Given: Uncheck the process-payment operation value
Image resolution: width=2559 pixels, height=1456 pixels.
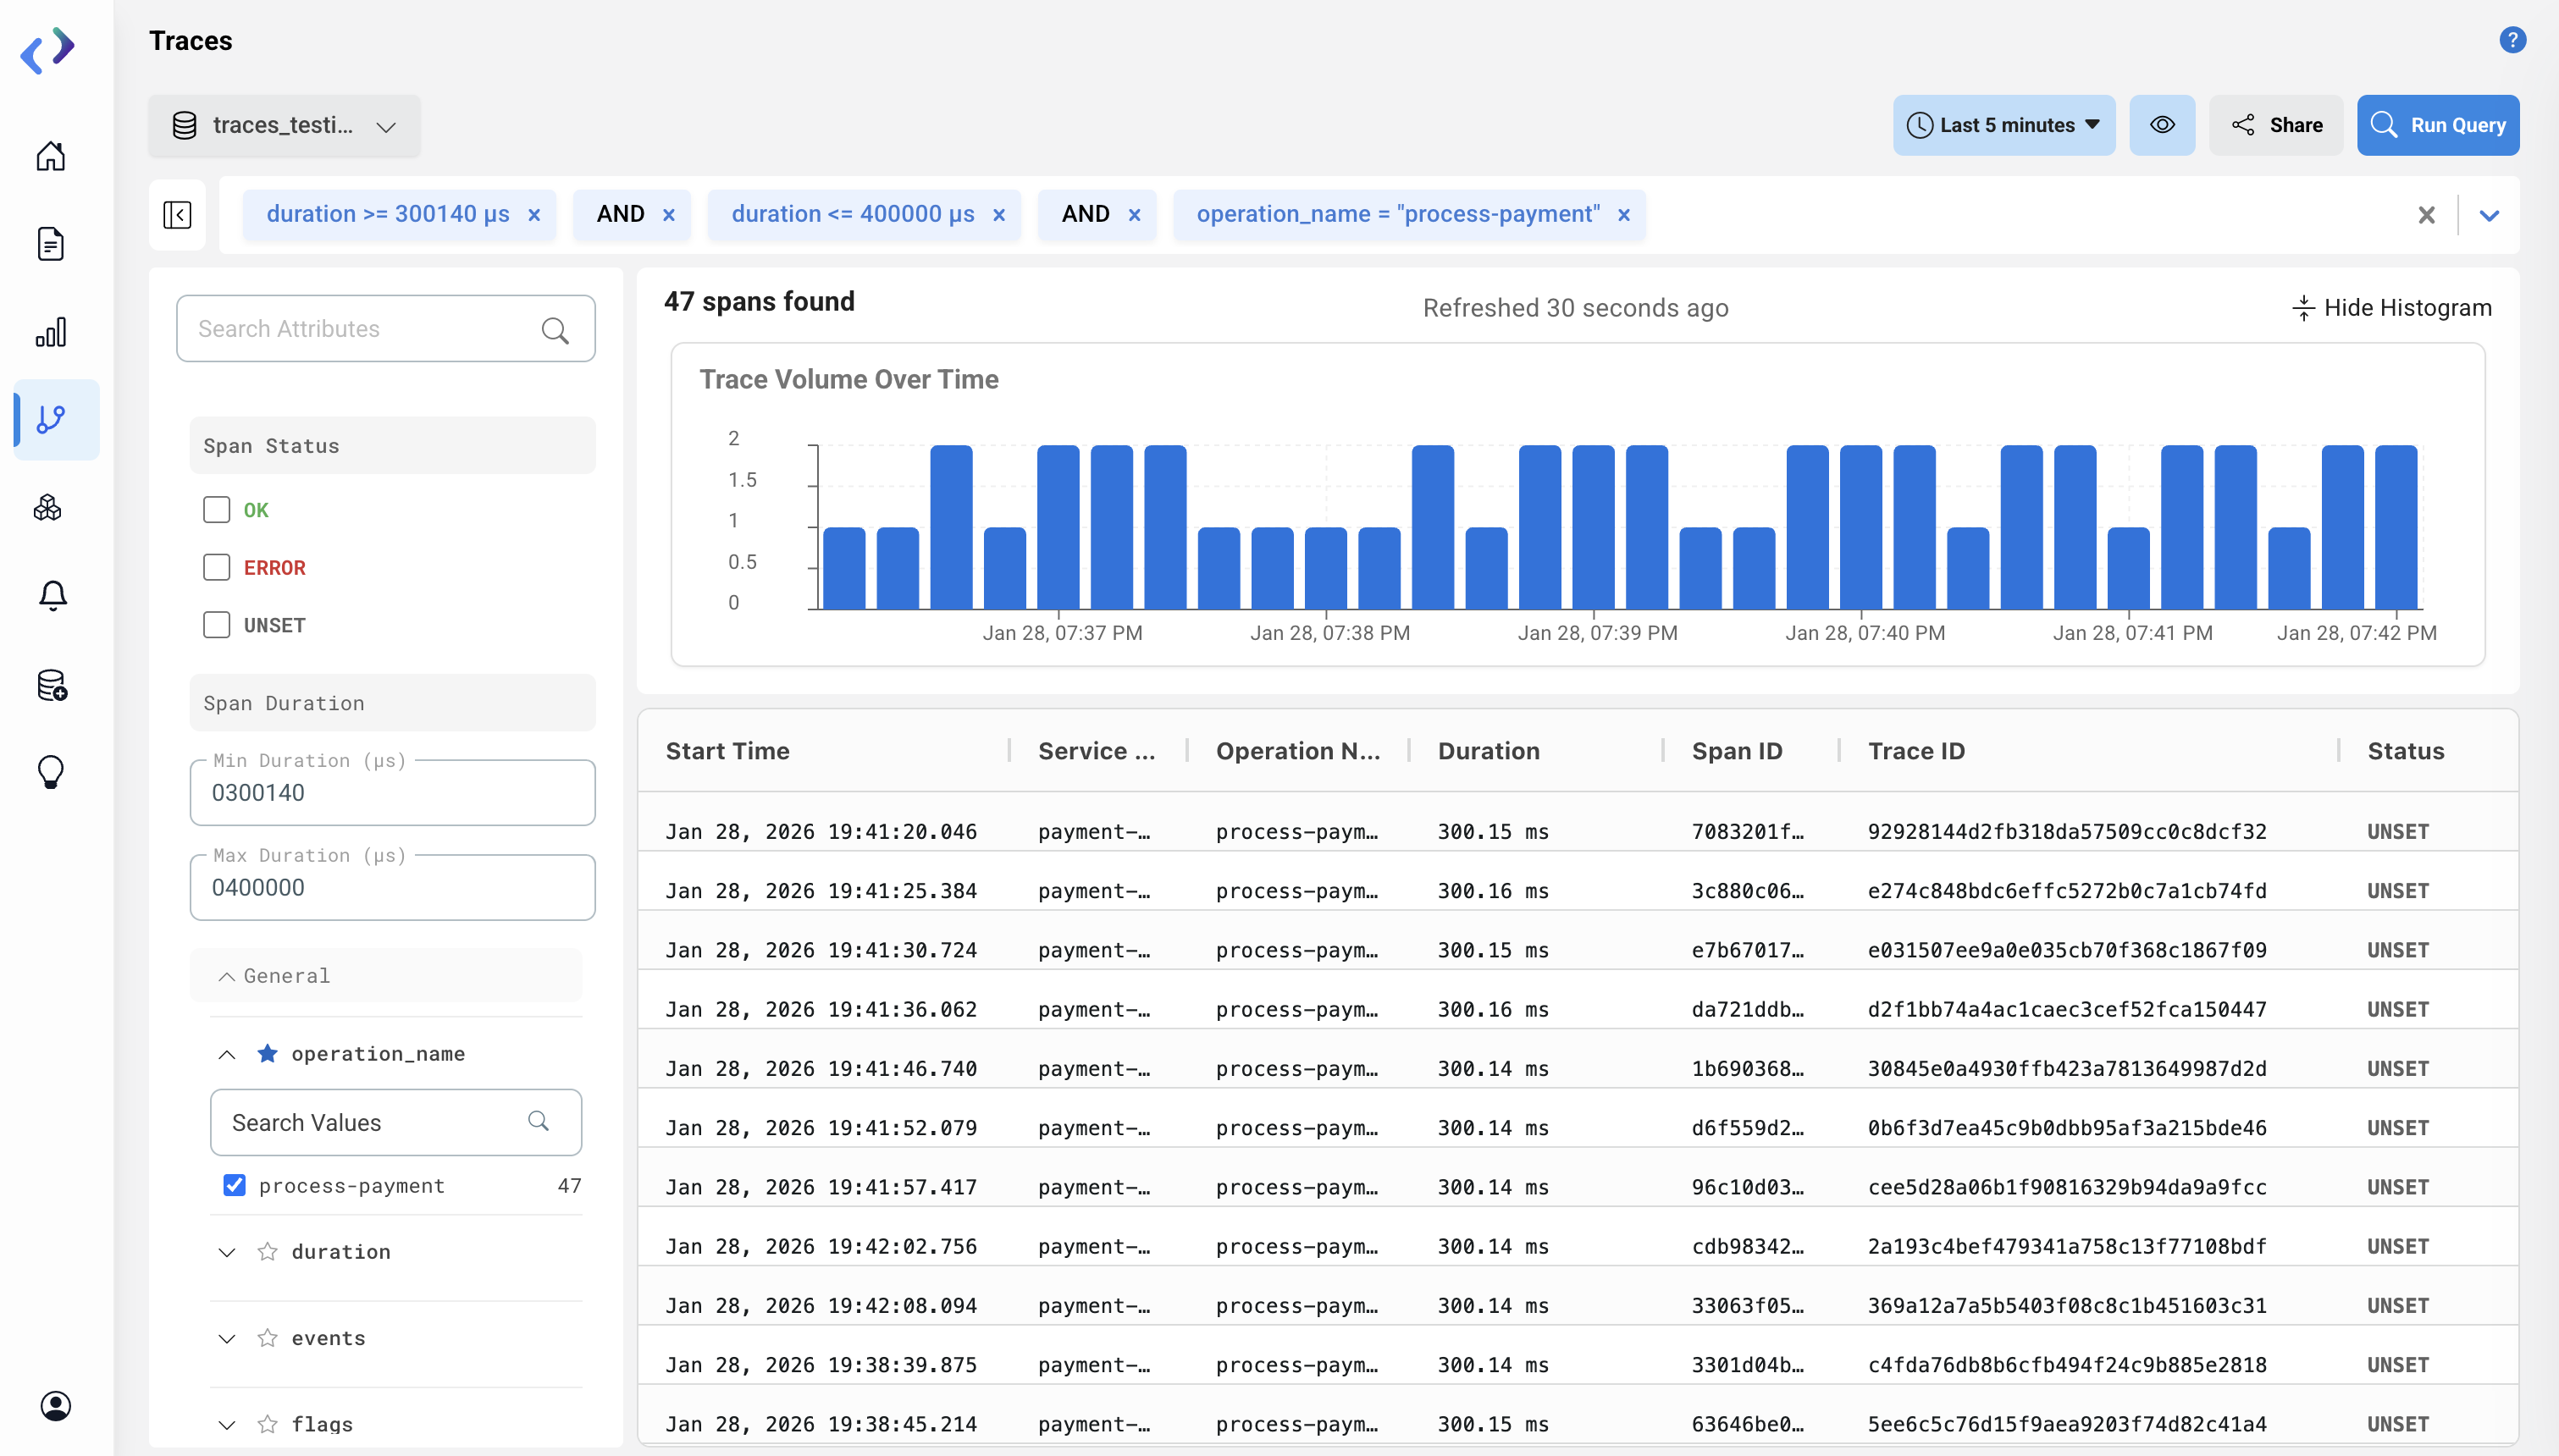Looking at the screenshot, I should coord(234,1185).
